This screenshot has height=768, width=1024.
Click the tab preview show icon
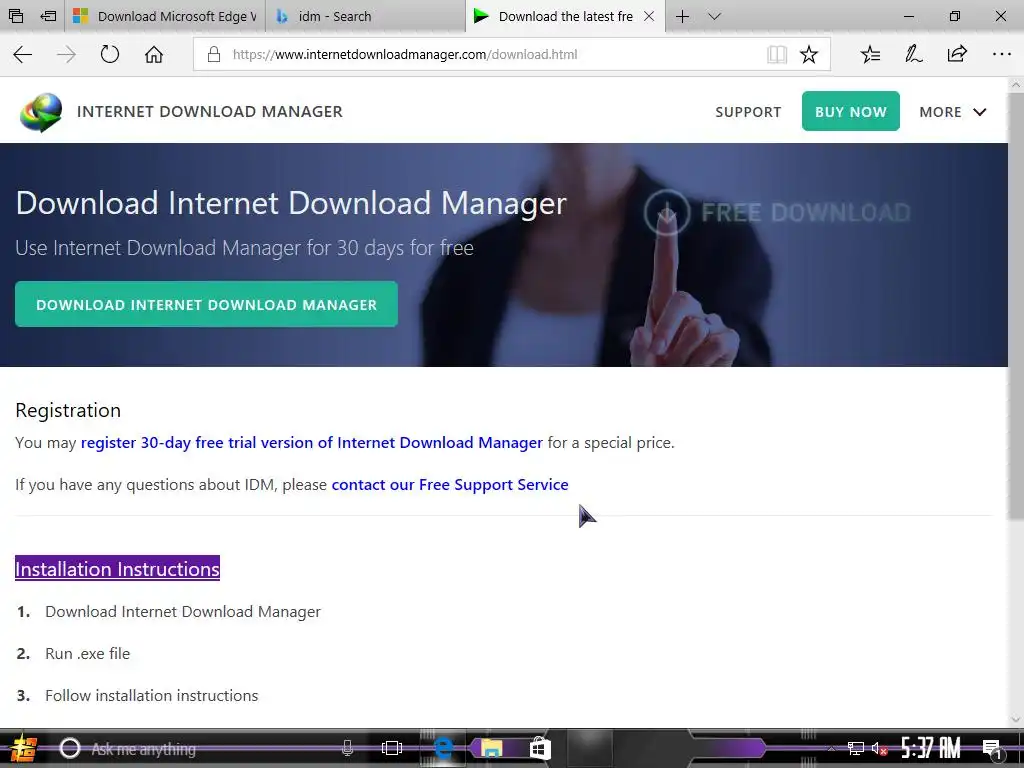click(16, 16)
